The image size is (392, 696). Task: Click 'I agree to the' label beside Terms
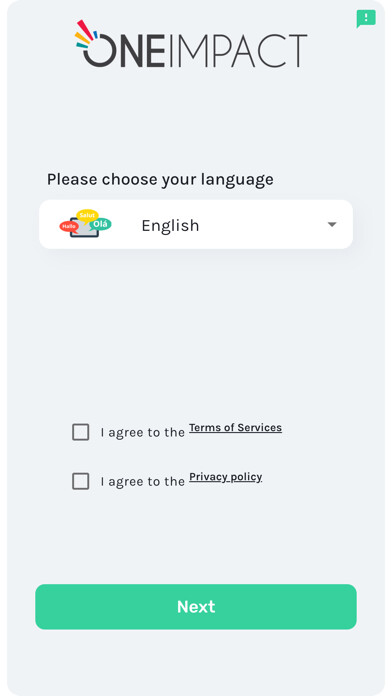pos(143,433)
